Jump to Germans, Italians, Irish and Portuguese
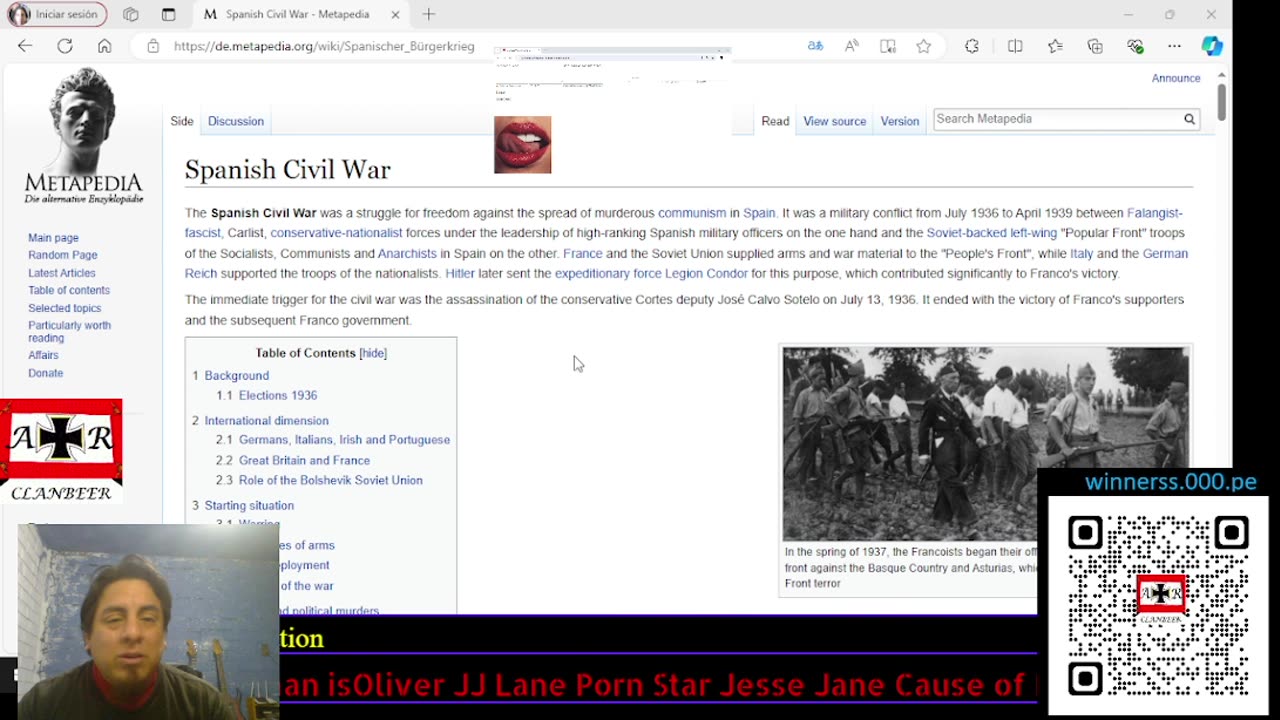The width and height of the screenshot is (1280, 720). (344, 440)
